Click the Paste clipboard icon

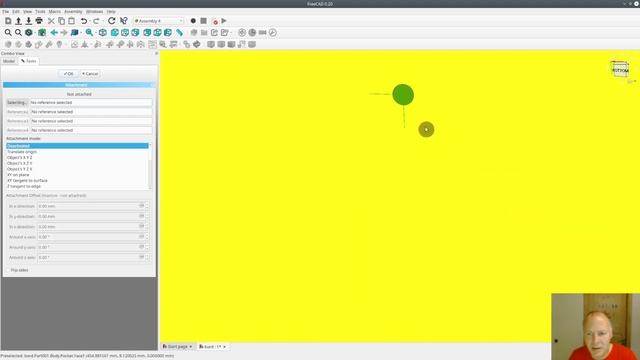pos(71,21)
